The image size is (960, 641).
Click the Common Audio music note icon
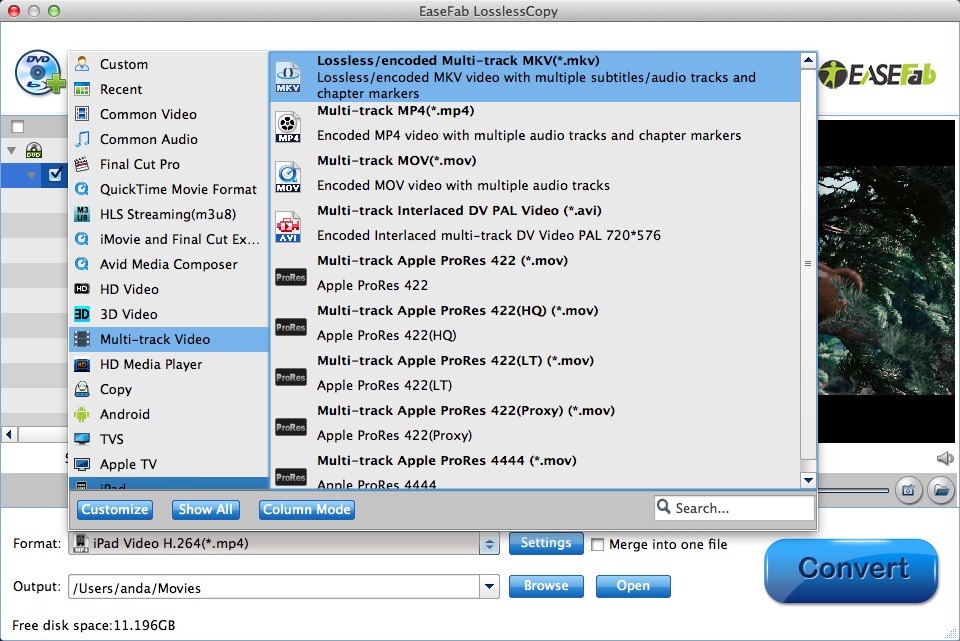tap(81, 139)
